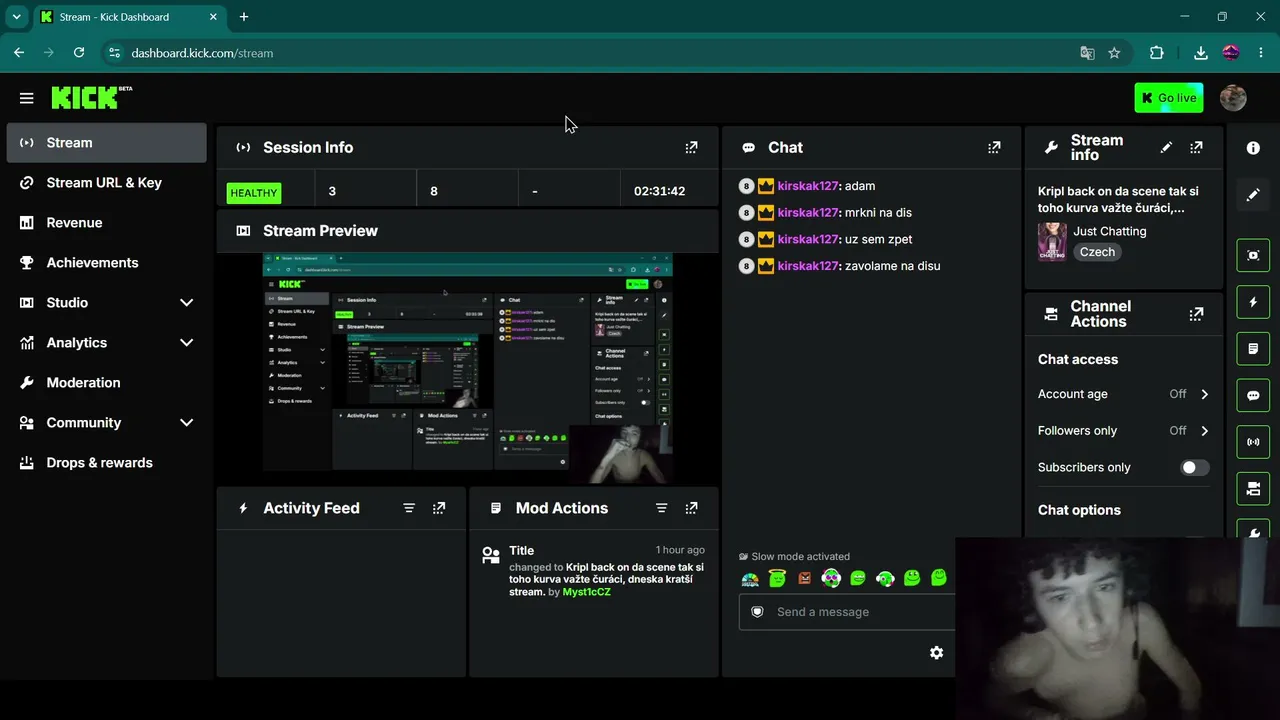Pop out the Session Info panel
The image size is (1280, 720).
click(691, 147)
